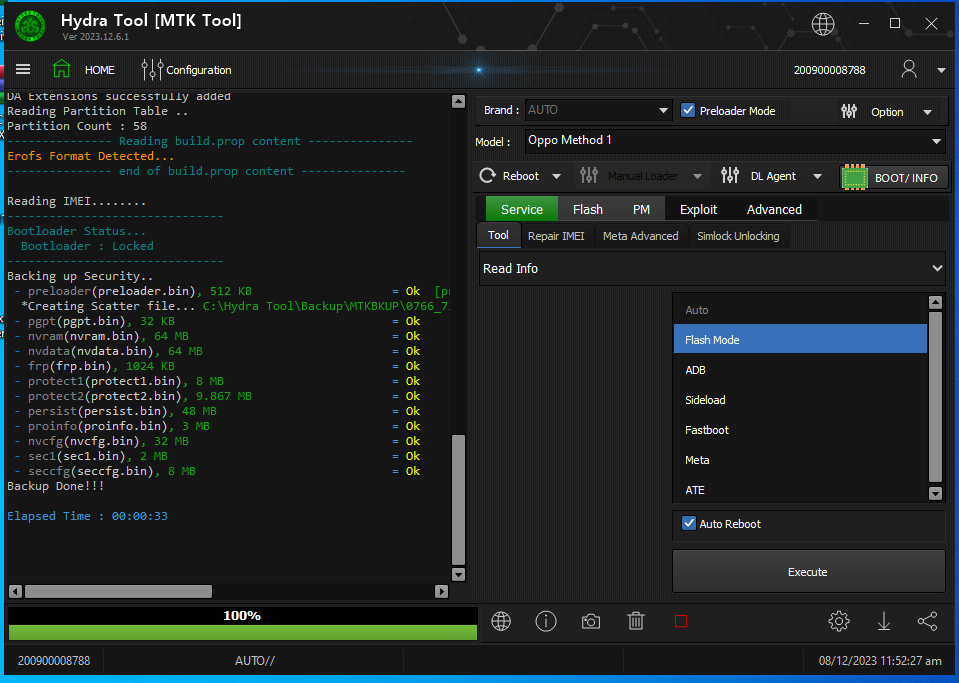959x683 pixels.
Task: Click the share icon
Action: coord(927,621)
